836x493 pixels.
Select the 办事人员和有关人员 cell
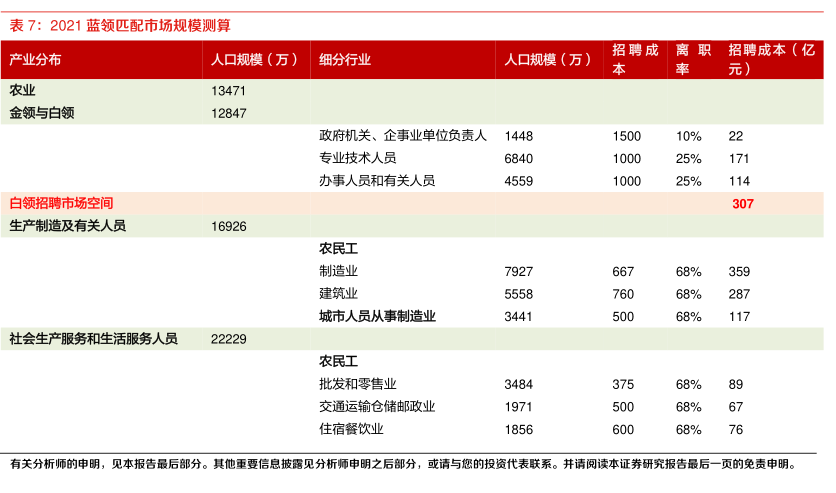tap(377, 181)
